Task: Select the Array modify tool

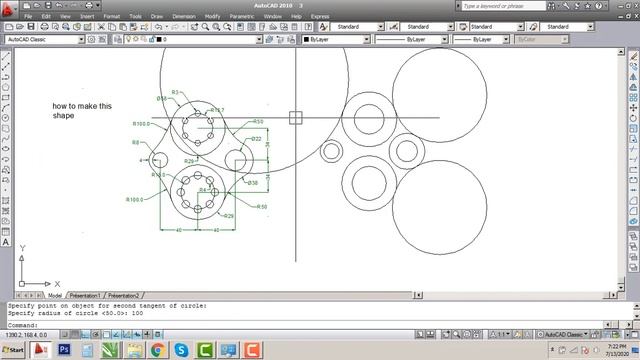Action: (x=633, y=98)
